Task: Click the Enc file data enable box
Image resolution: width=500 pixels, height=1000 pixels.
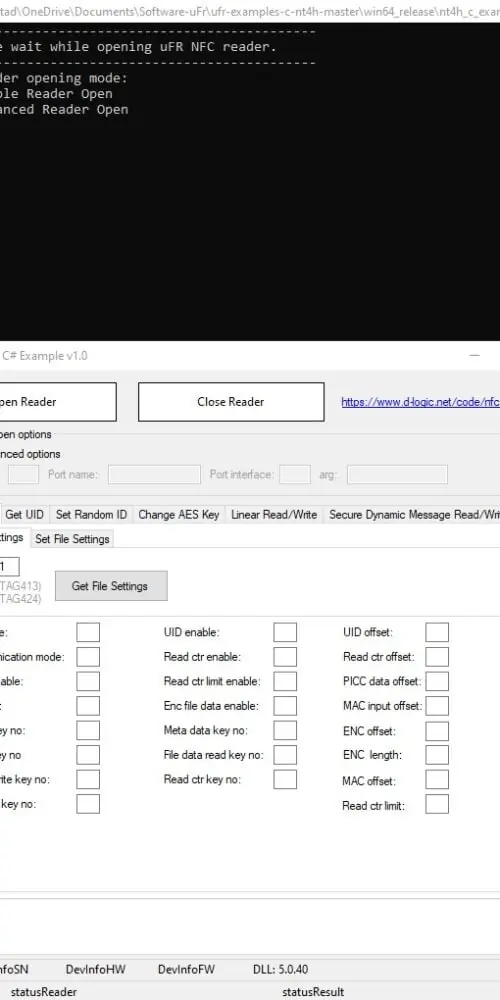Action: [x=285, y=706]
